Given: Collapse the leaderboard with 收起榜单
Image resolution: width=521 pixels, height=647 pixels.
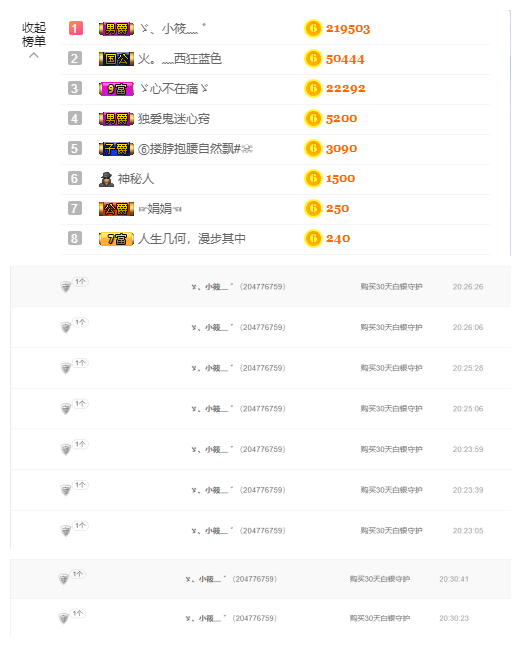Looking at the screenshot, I should [x=34, y=39].
